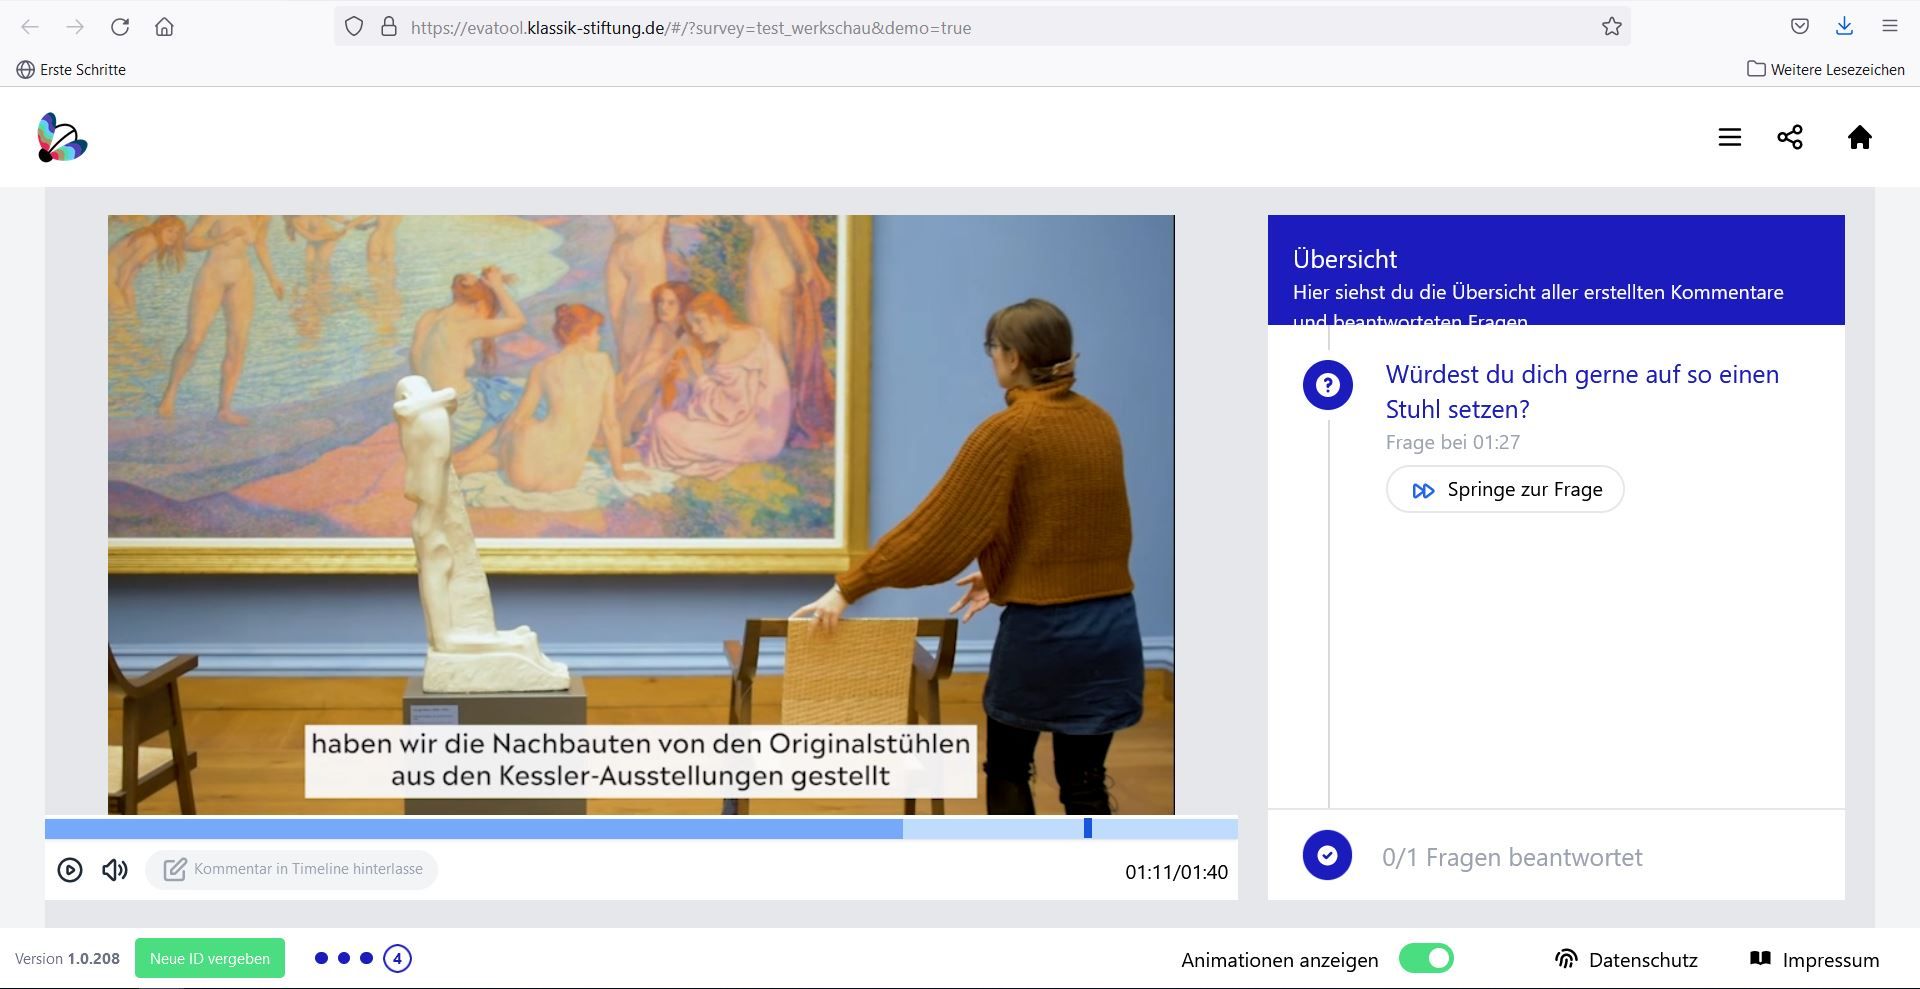The height and width of the screenshot is (989, 1920).
Task: Open Erste Schritte bookmark
Action: tap(71, 69)
